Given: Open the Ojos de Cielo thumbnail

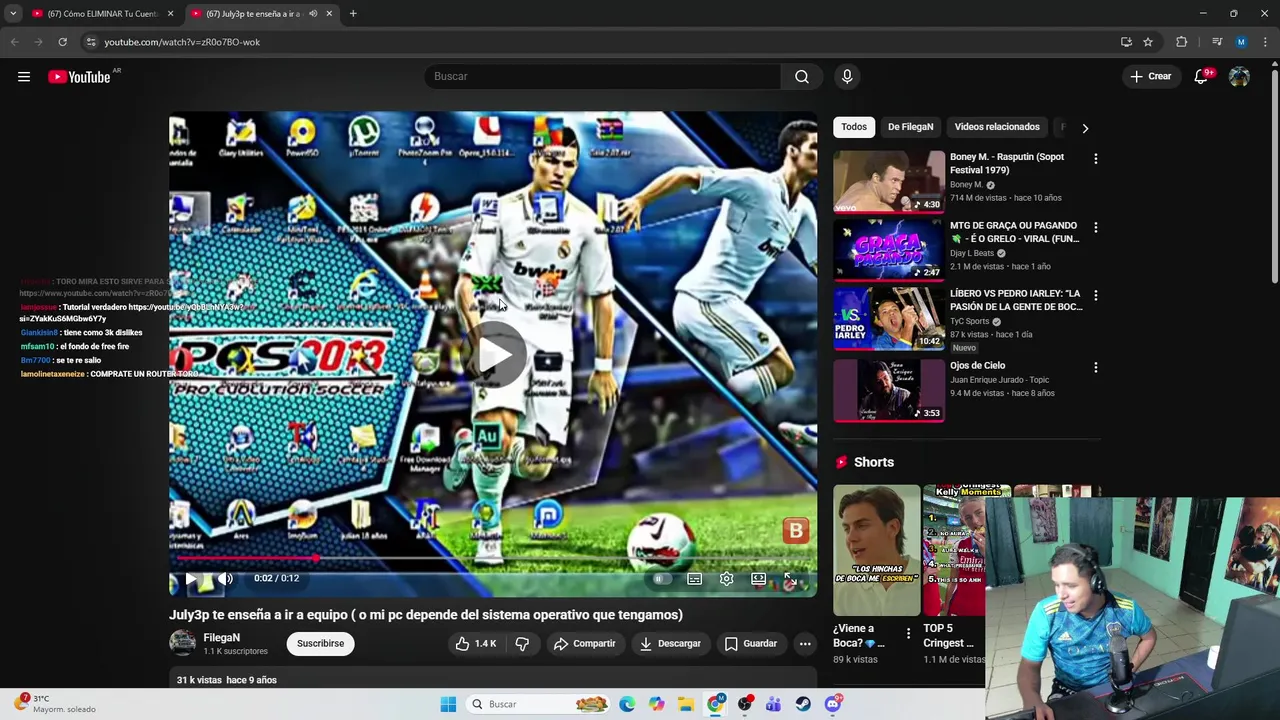Looking at the screenshot, I should 889,390.
